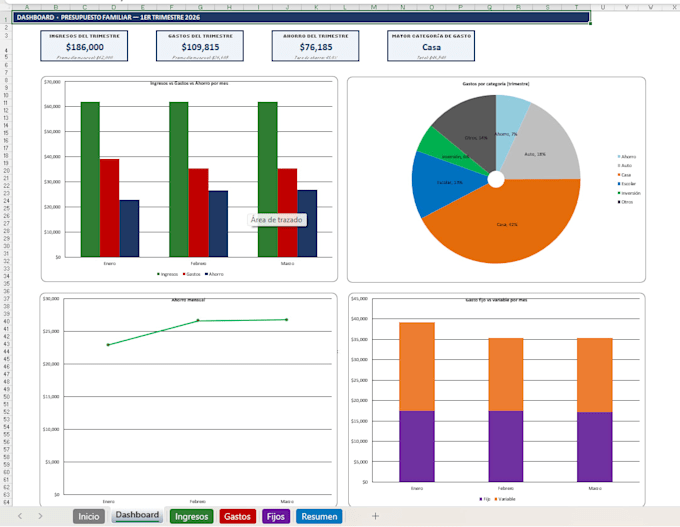This screenshot has width=680, height=527.
Task: Select column header U
Action: point(603,7)
